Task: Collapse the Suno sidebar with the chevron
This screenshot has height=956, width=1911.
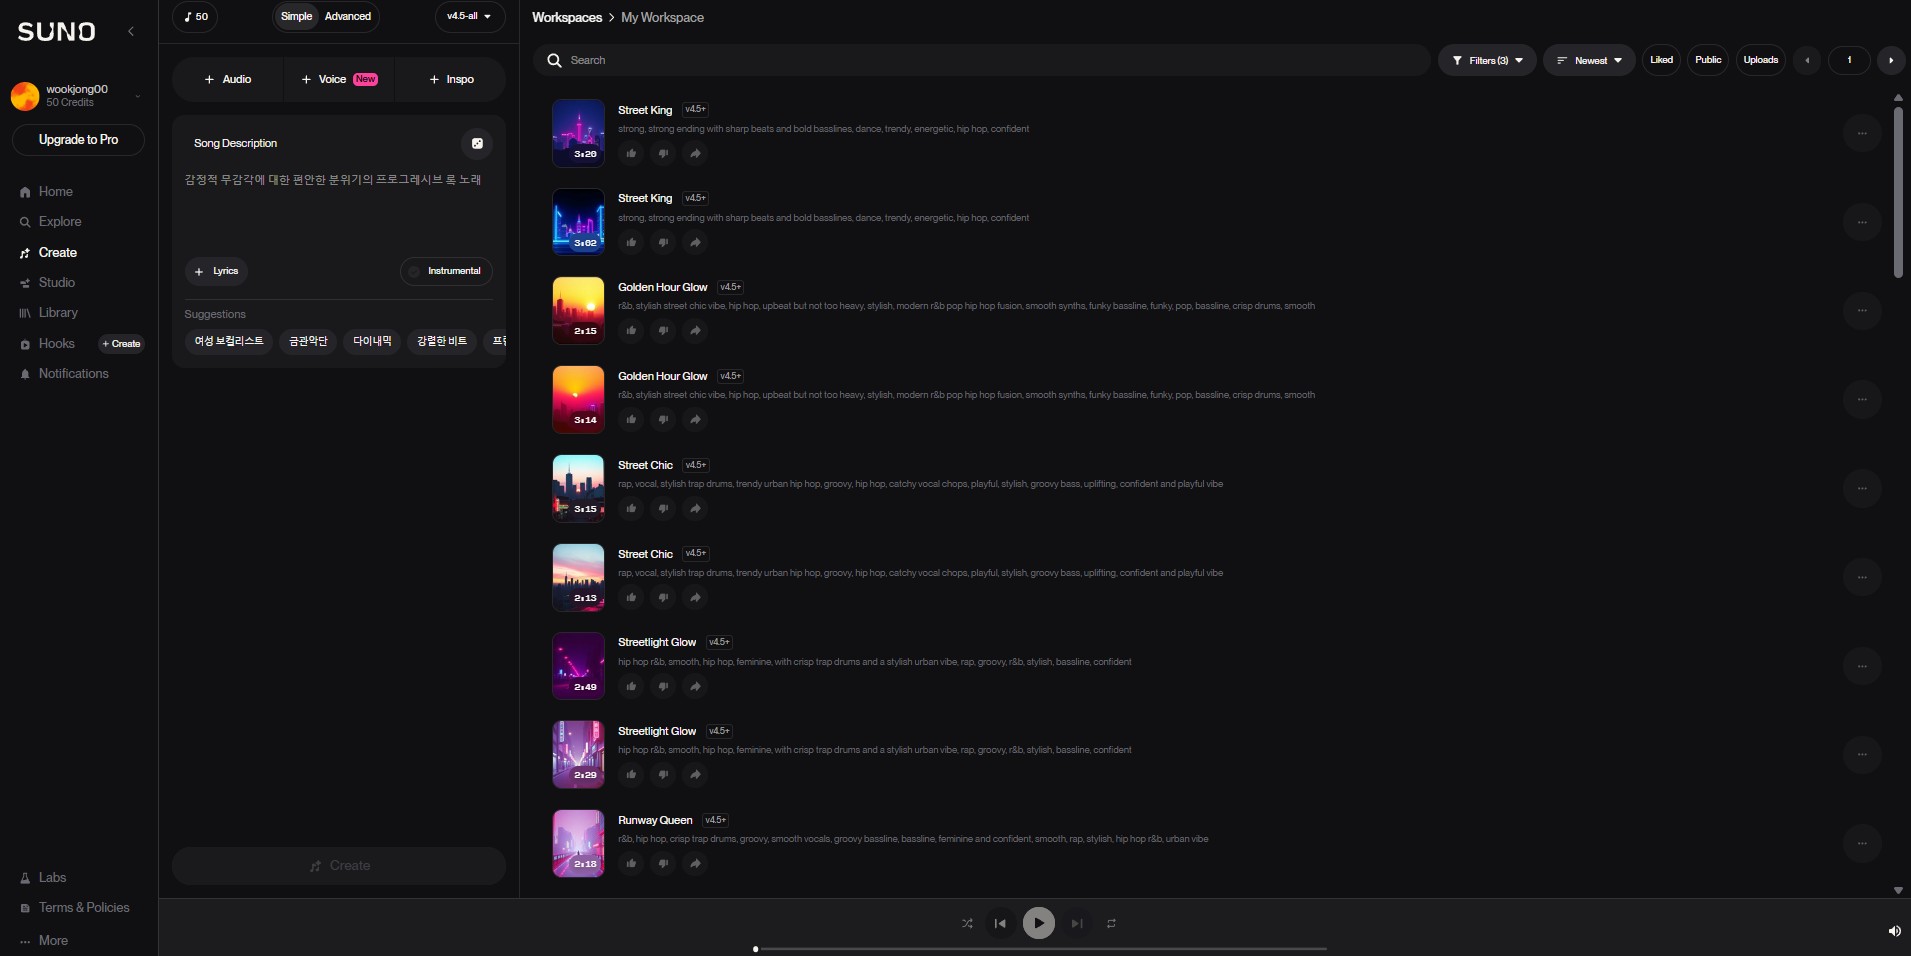Action: 131,32
